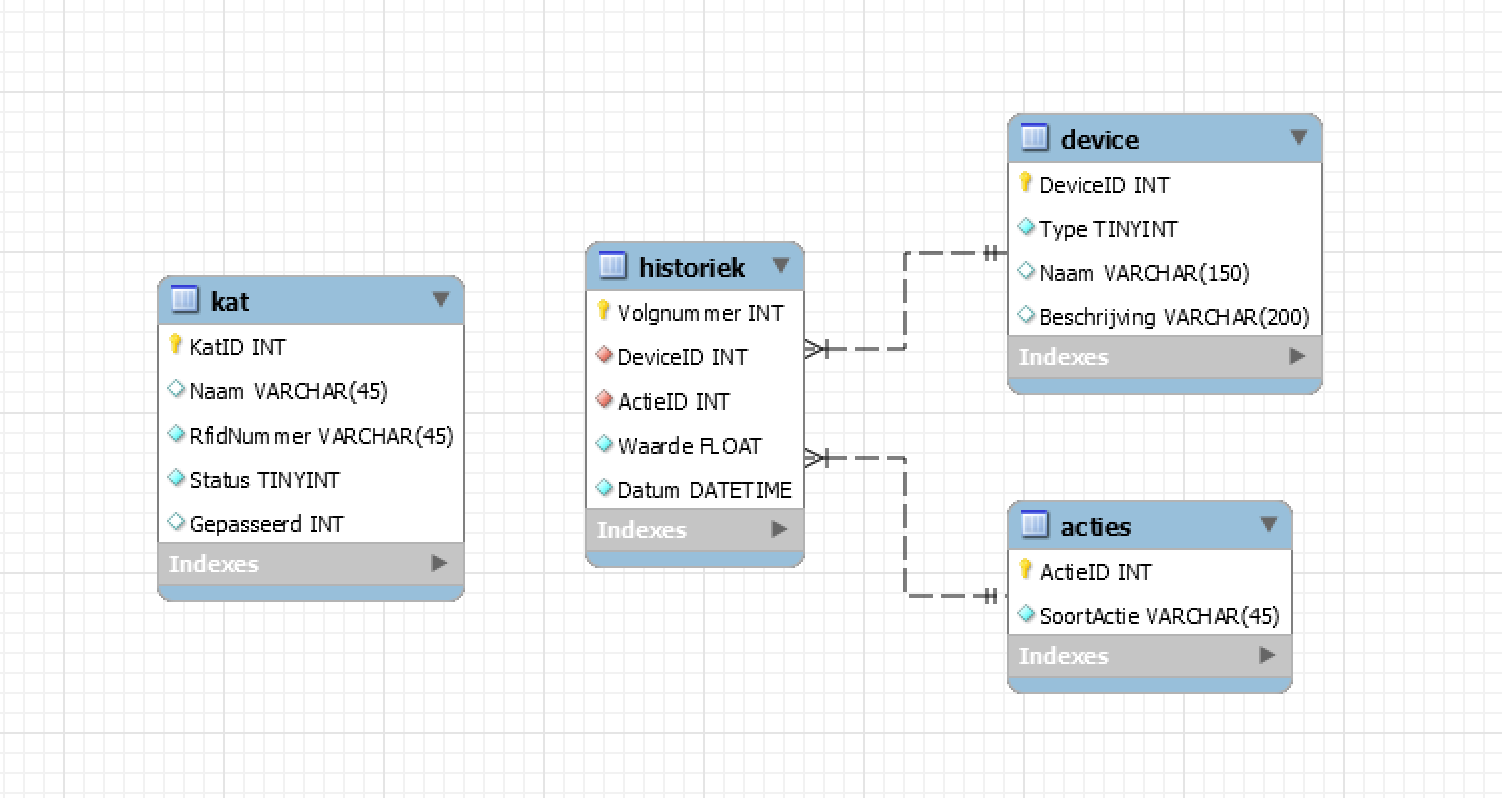Collapse the historiek table with its header arrow
Viewport: 1502px width, 798px height.
coord(781,266)
